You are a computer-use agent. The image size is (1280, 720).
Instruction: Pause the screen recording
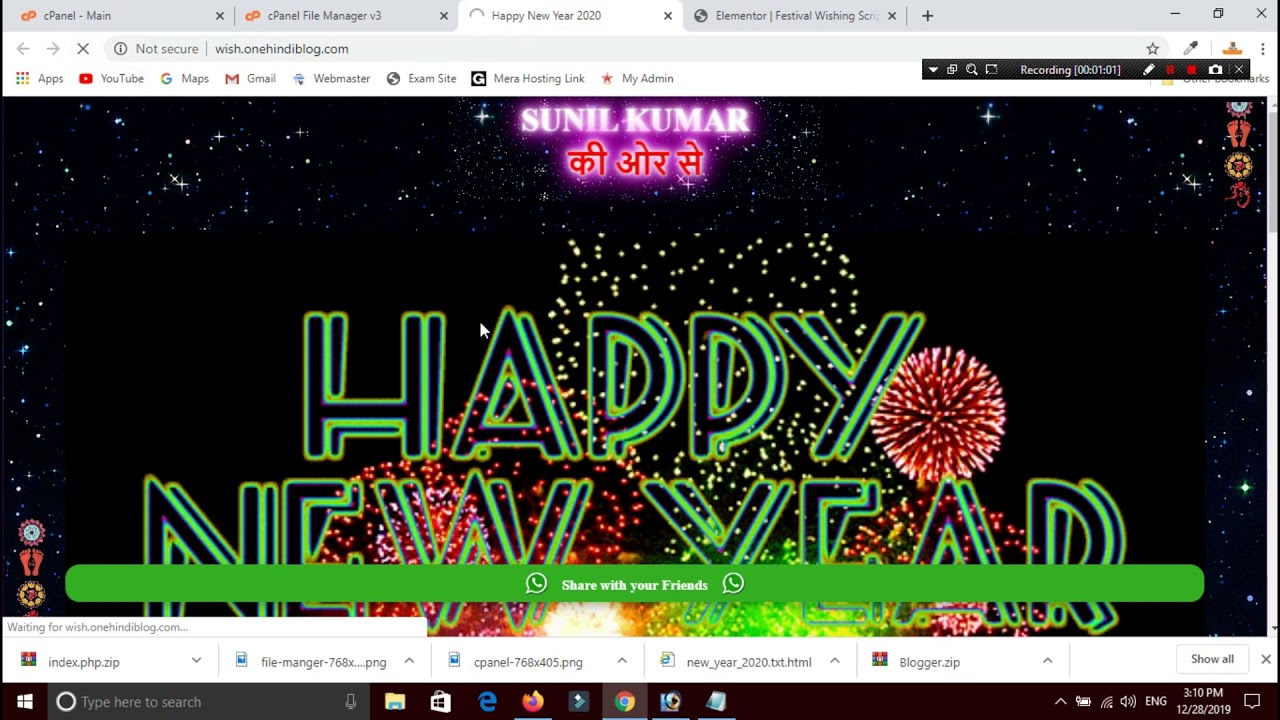[x=1170, y=70]
